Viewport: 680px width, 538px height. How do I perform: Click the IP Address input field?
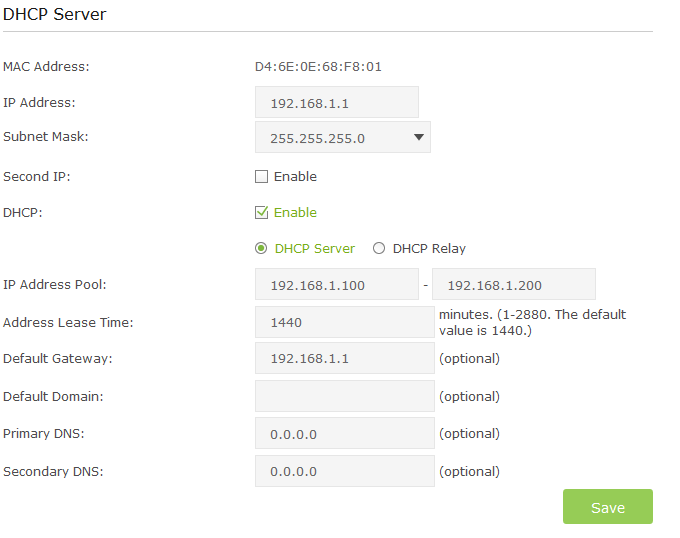pos(336,103)
